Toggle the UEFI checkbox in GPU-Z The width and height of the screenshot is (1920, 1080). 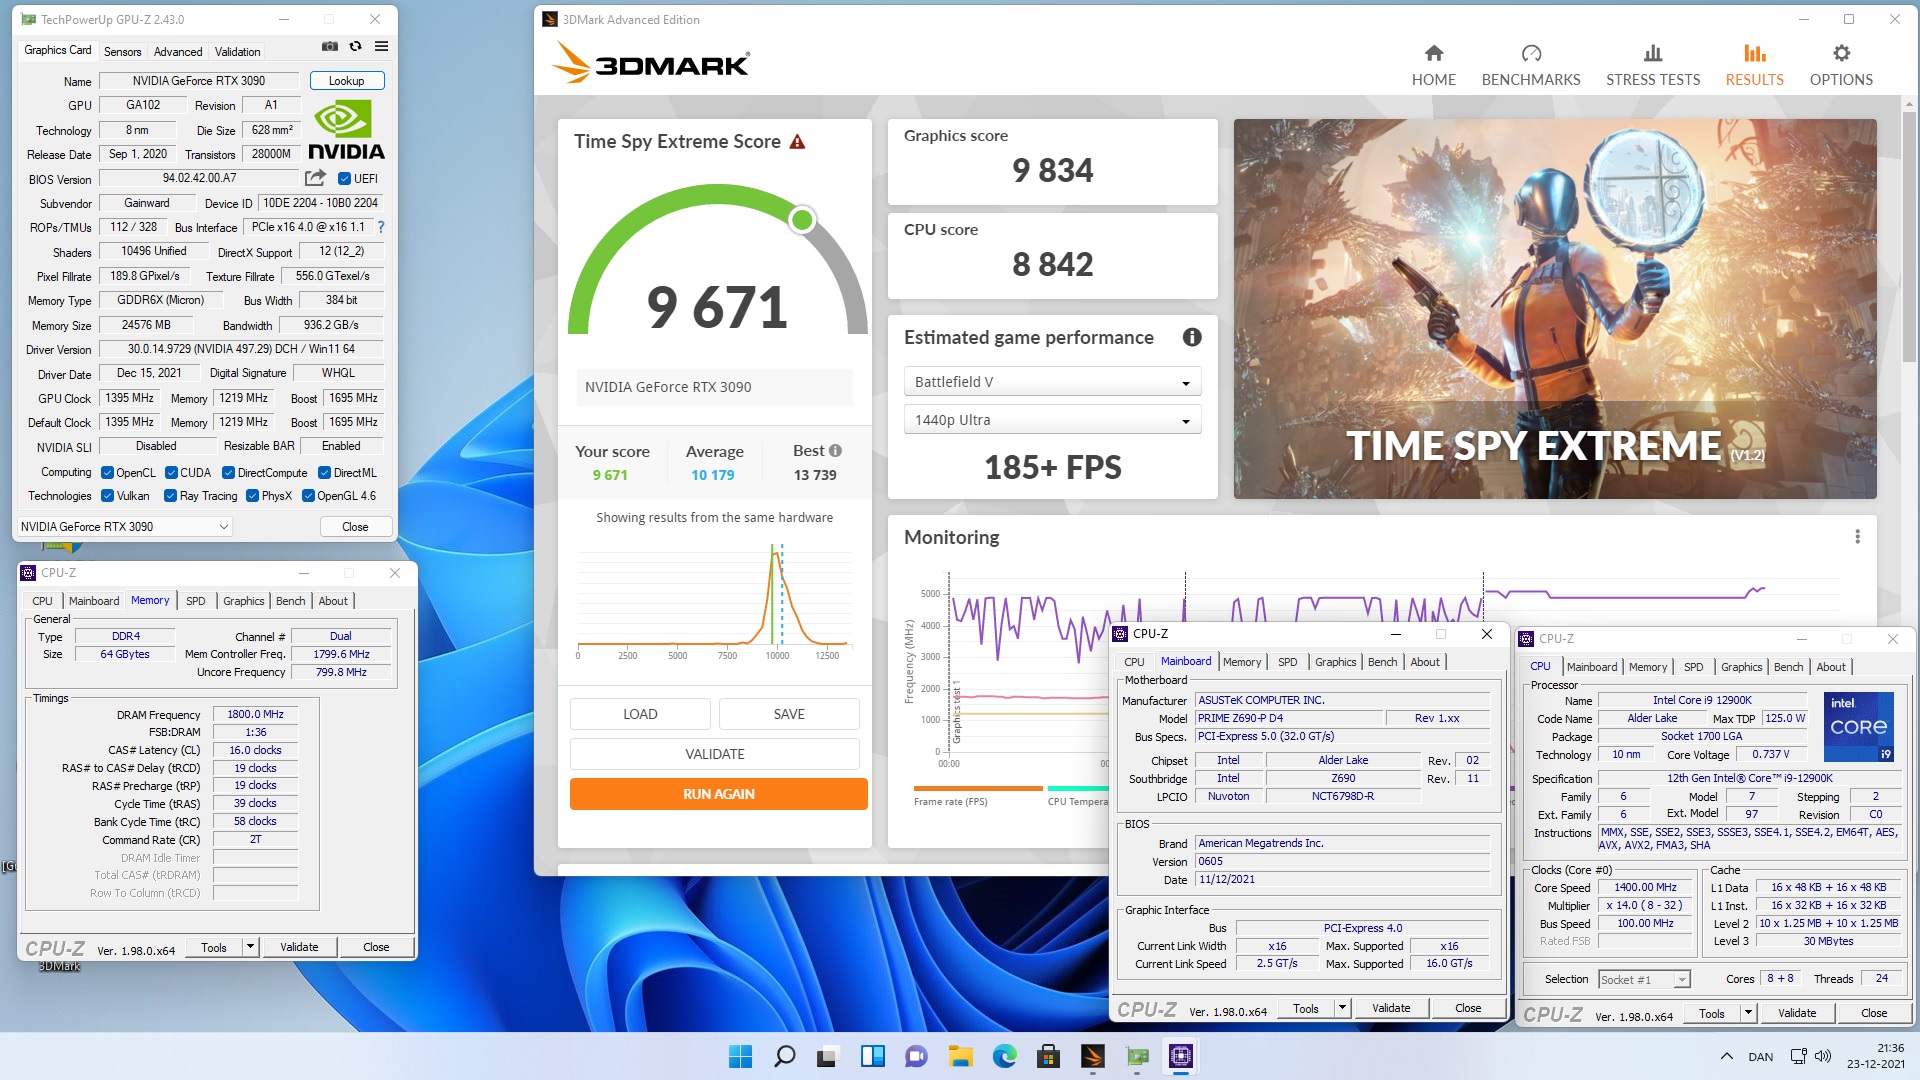[x=344, y=179]
